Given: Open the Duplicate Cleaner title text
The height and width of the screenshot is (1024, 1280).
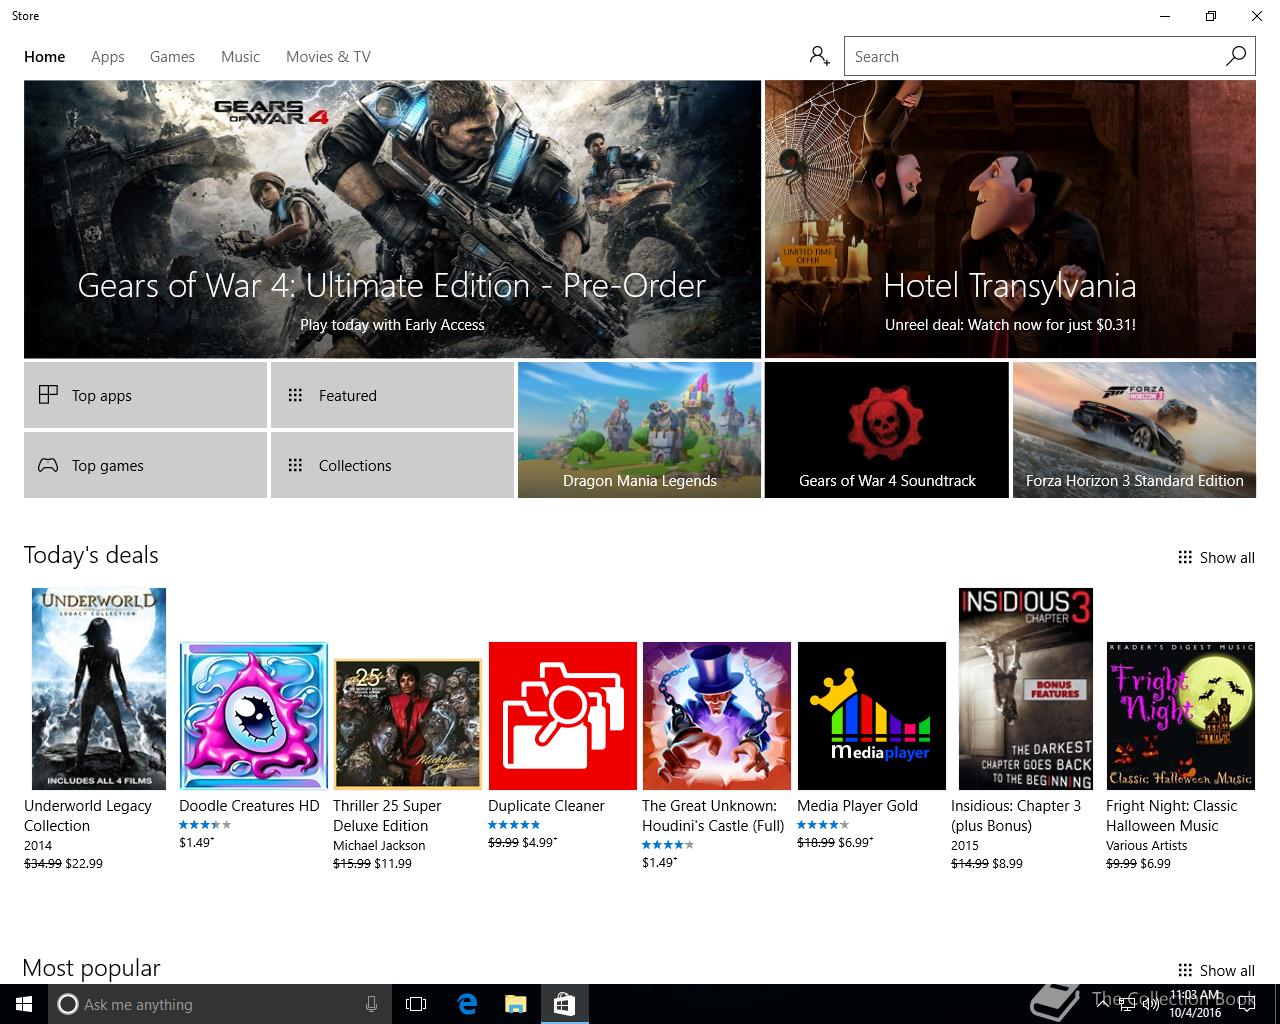Looking at the screenshot, I should click(546, 806).
